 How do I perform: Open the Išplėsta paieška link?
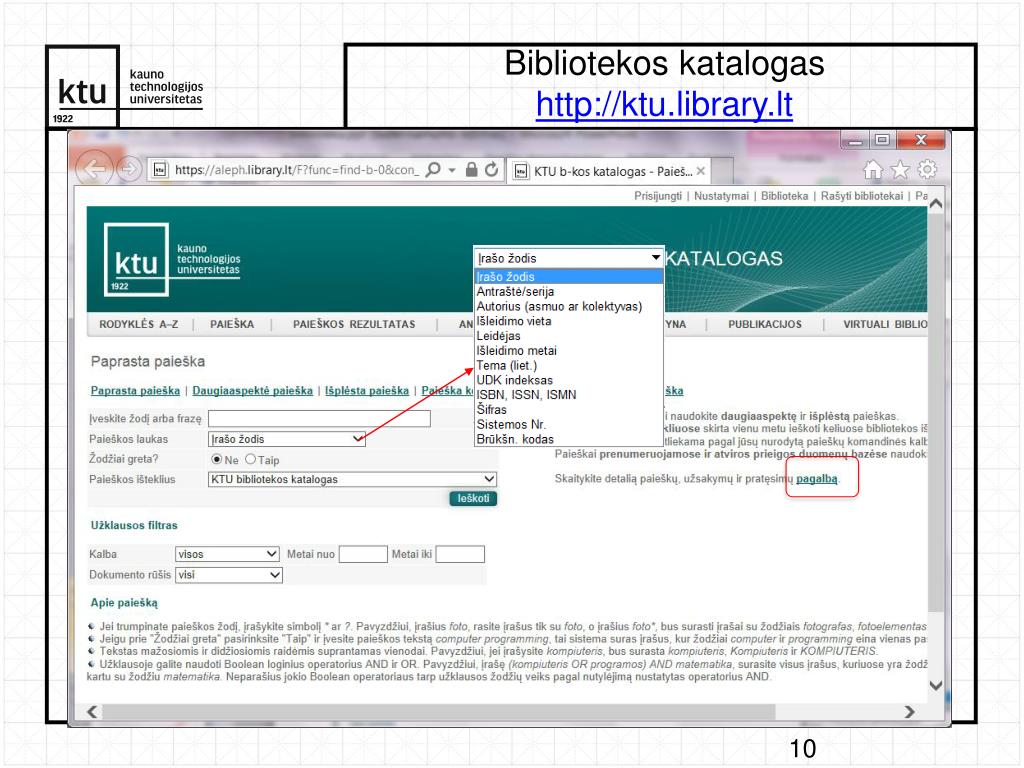click(367, 391)
